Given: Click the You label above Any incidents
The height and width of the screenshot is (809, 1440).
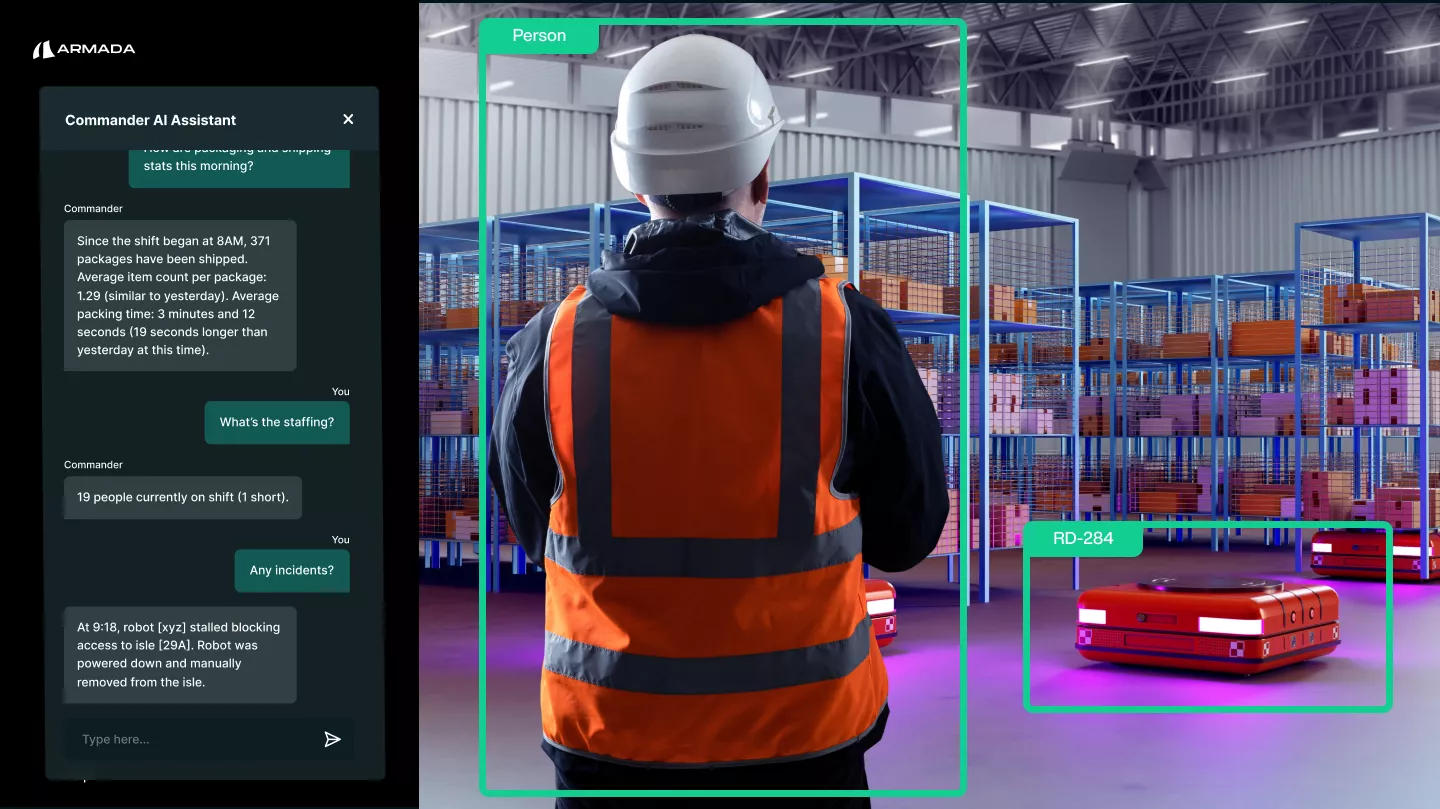Looking at the screenshot, I should [340, 539].
